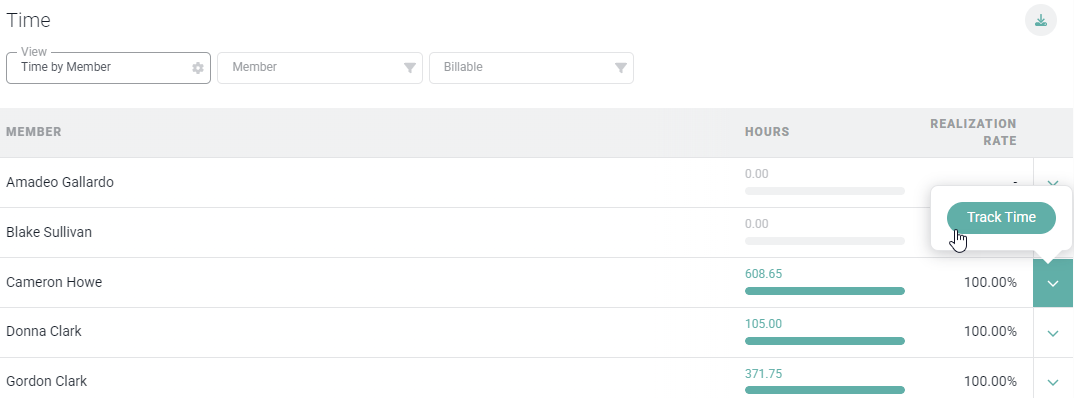The height and width of the screenshot is (398, 1074).
Task: Click Donna Clark's 105.00 hours value
Action: (x=763, y=324)
